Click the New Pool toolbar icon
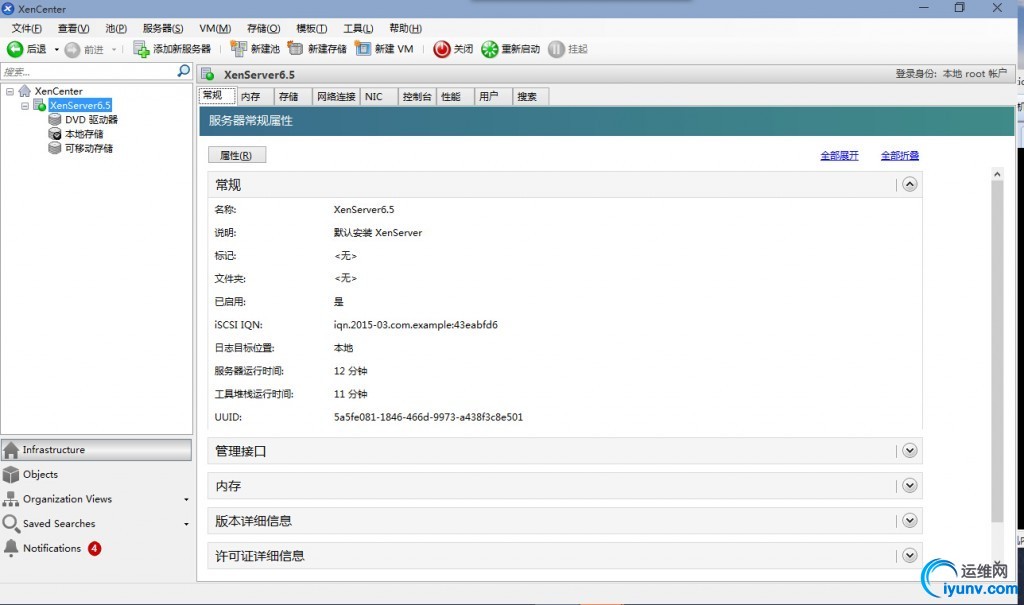This screenshot has height=605, width=1024. point(238,49)
